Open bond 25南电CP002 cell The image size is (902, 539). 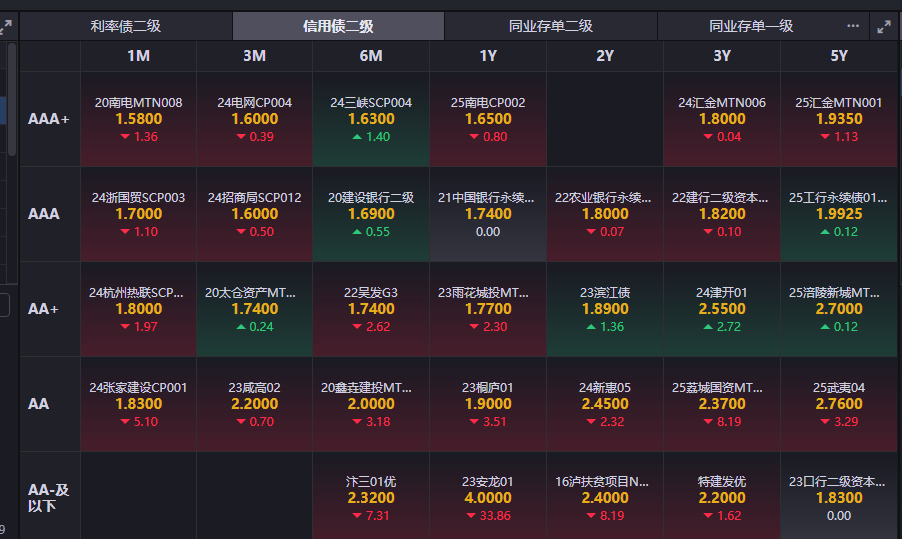[488, 119]
